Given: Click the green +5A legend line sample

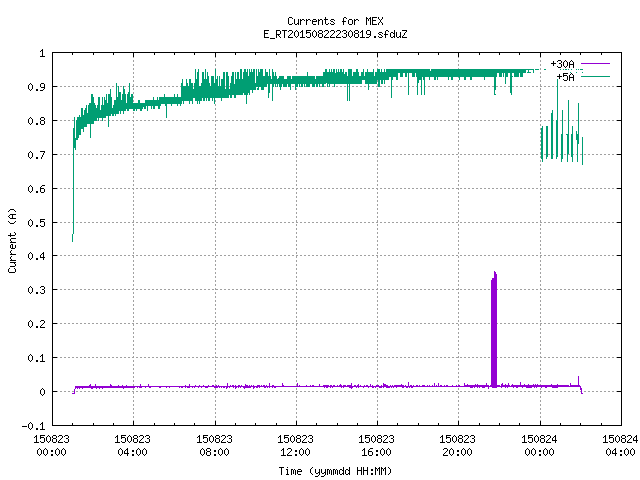Looking at the screenshot, I should [595, 76].
